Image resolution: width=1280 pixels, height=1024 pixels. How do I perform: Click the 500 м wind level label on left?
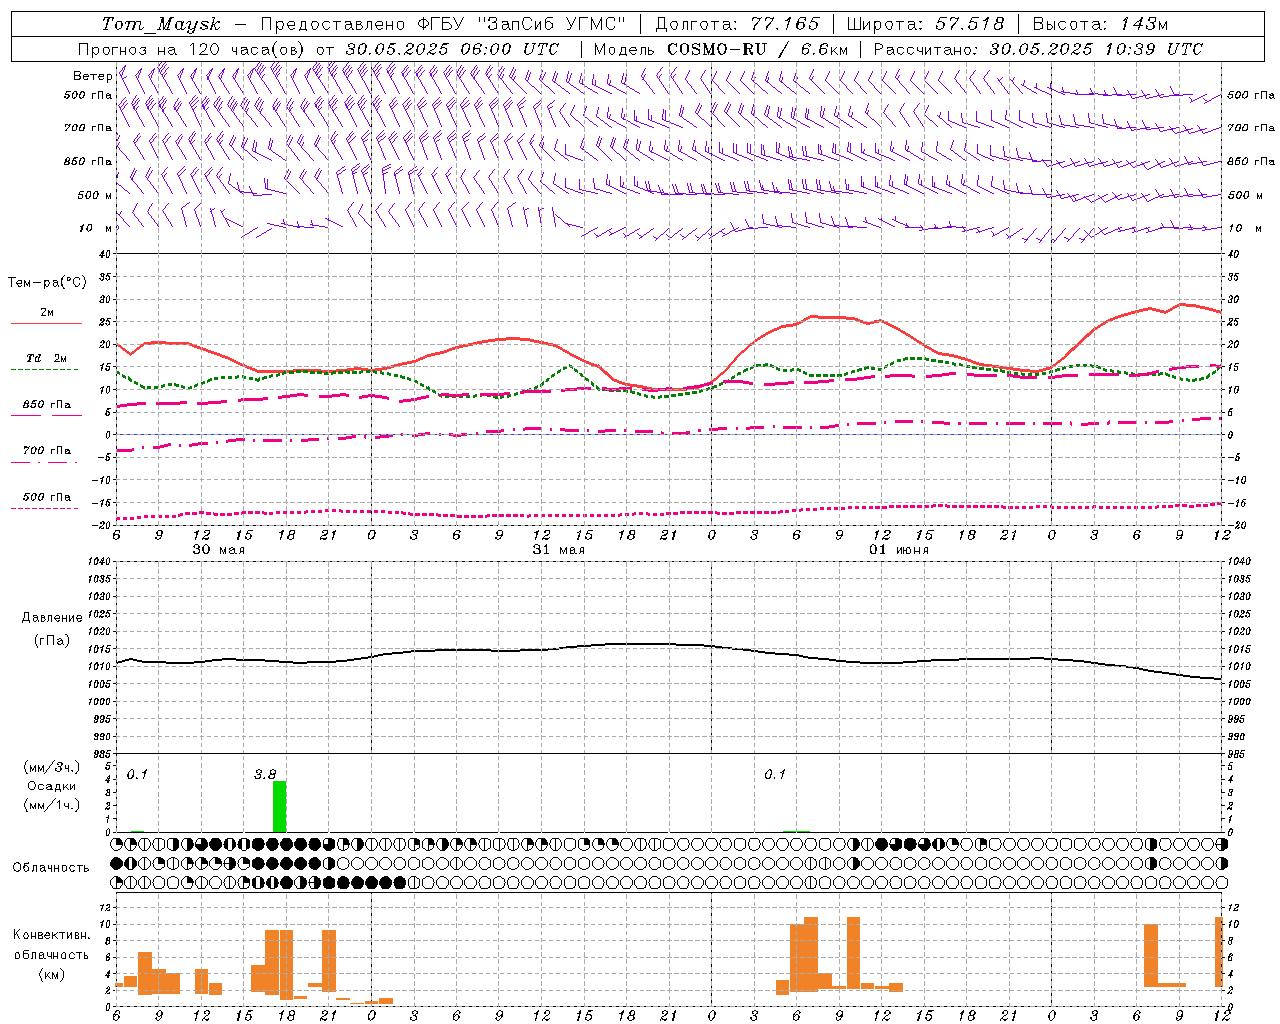[x=95, y=195]
